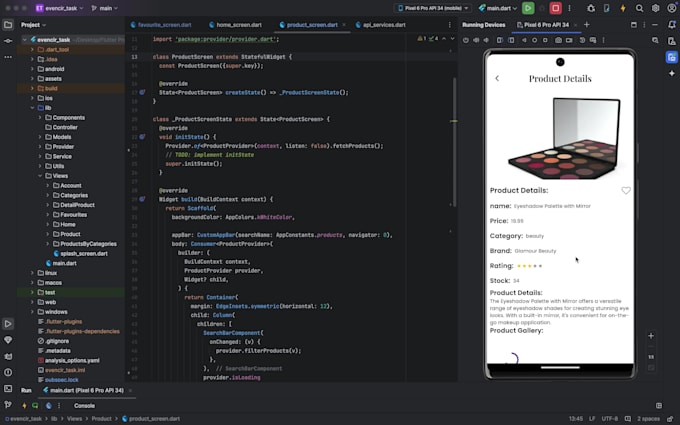
Task: Click the hot reload lightning icon in Run panel
Action: pos(24,405)
